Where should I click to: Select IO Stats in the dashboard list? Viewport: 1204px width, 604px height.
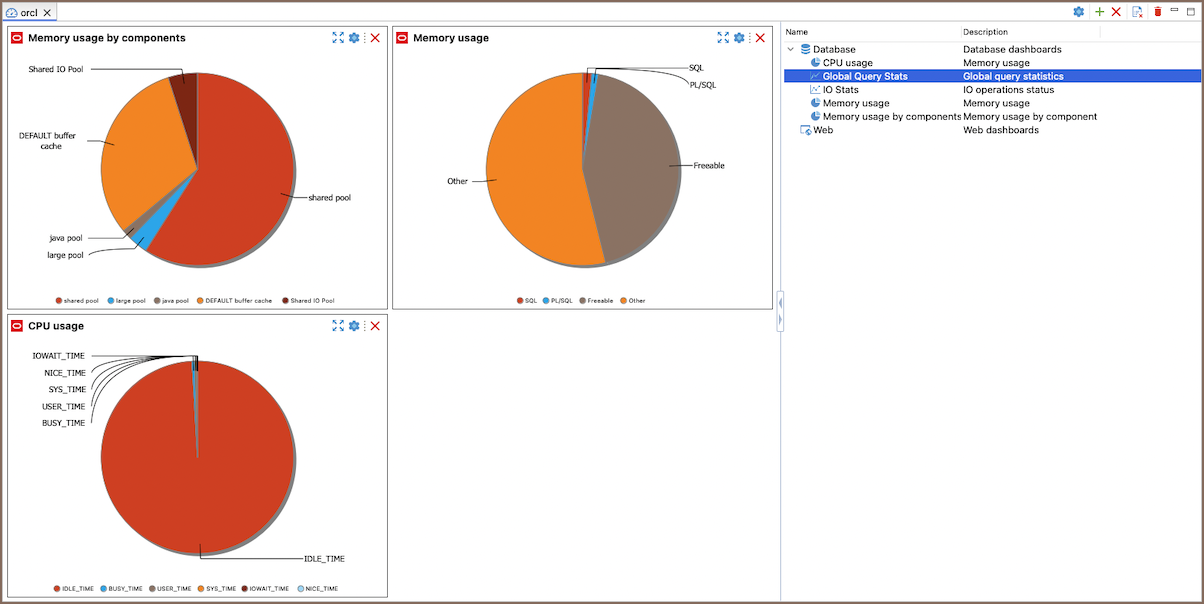pyautogui.click(x=840, y=90)
